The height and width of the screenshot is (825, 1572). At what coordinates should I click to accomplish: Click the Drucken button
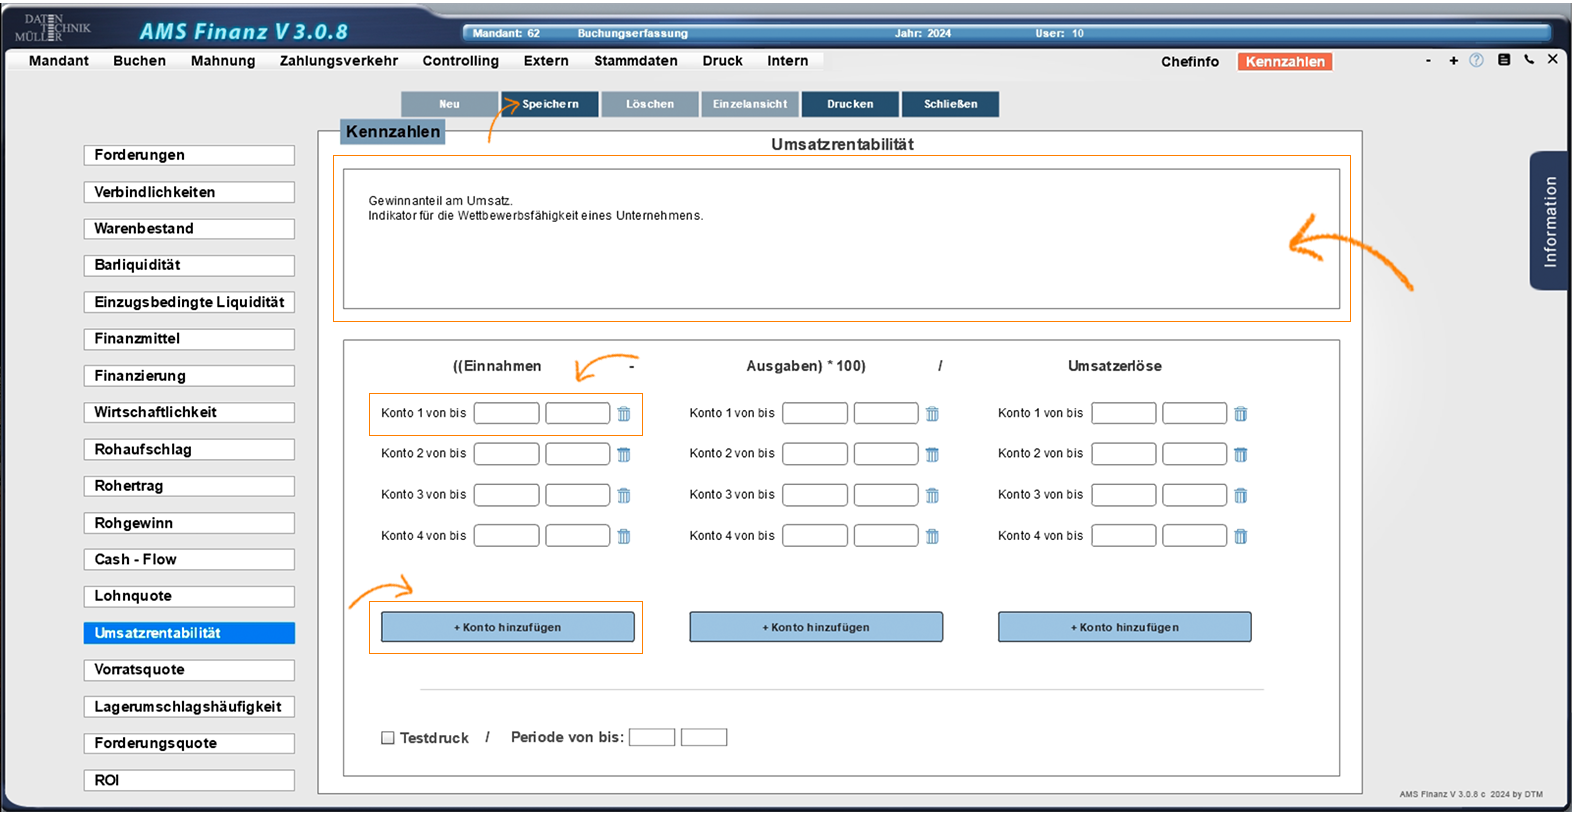[x=850, y=104]
